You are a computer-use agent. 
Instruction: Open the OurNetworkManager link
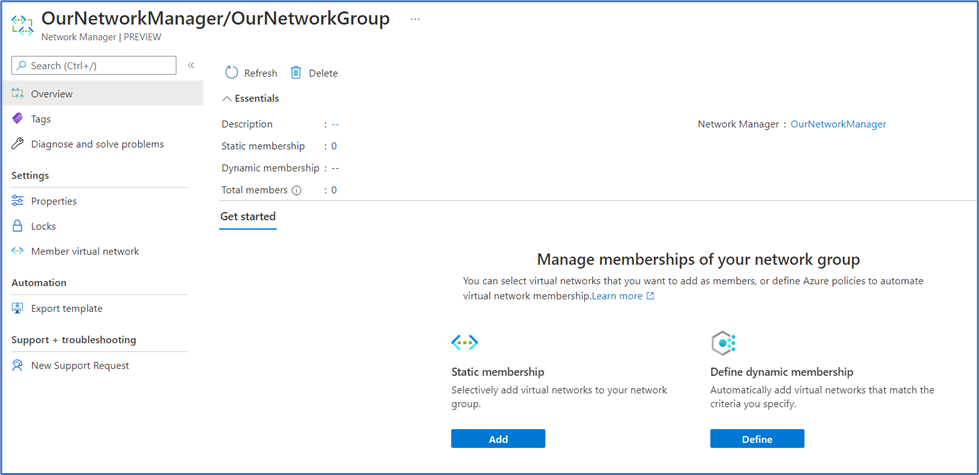(x=838, y=124)
